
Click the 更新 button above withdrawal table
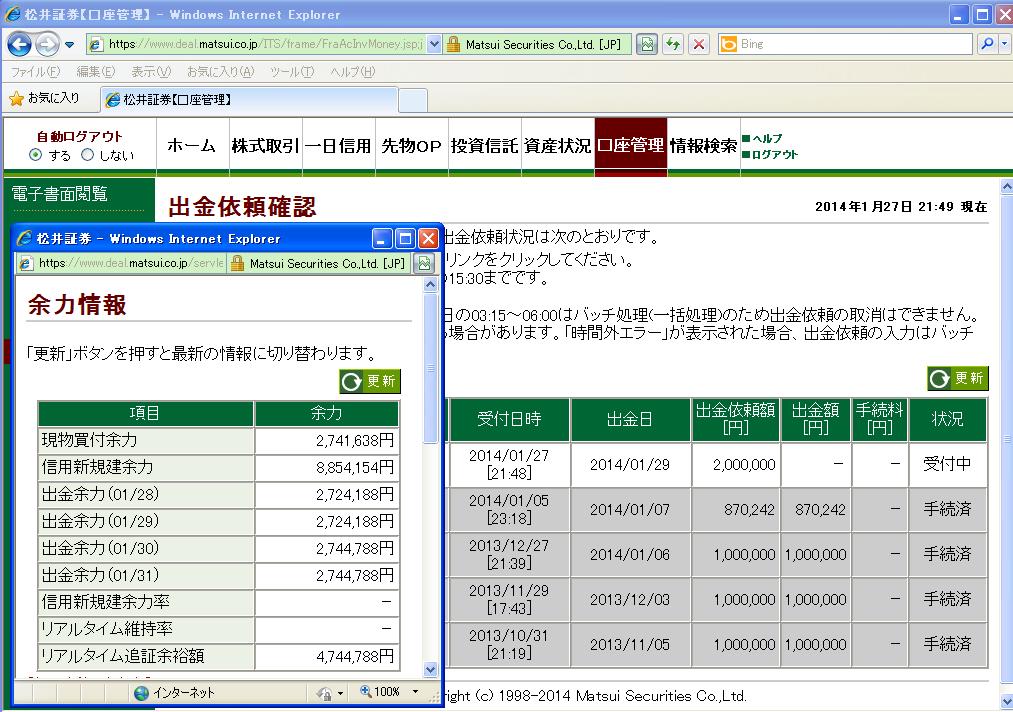[957, 378]
